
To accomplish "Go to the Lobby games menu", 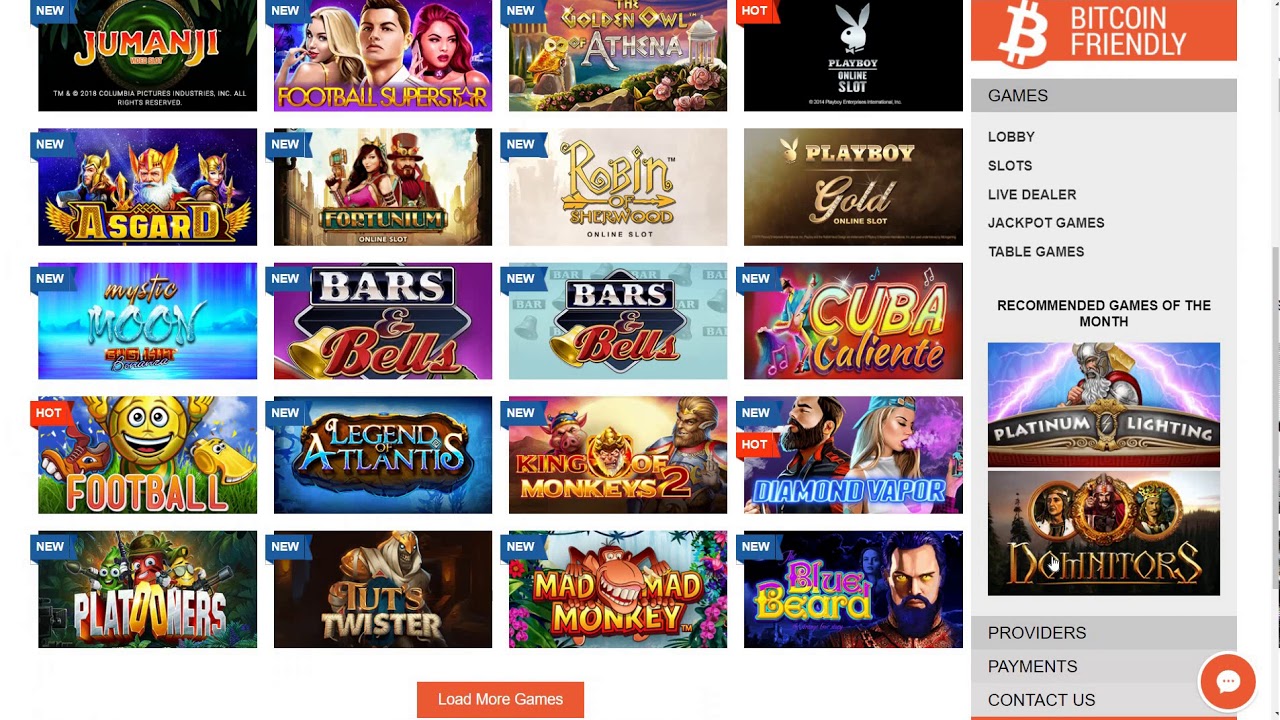I will [1011, 137].
